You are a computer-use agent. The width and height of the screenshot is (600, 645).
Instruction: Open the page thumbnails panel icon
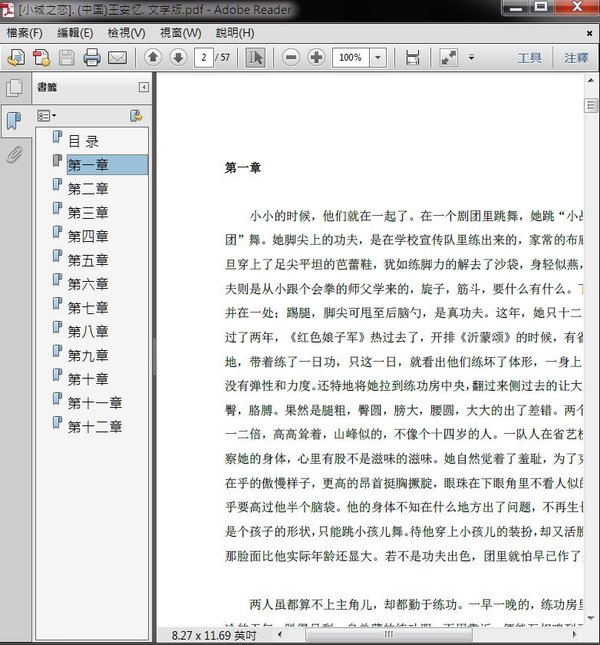14,88
